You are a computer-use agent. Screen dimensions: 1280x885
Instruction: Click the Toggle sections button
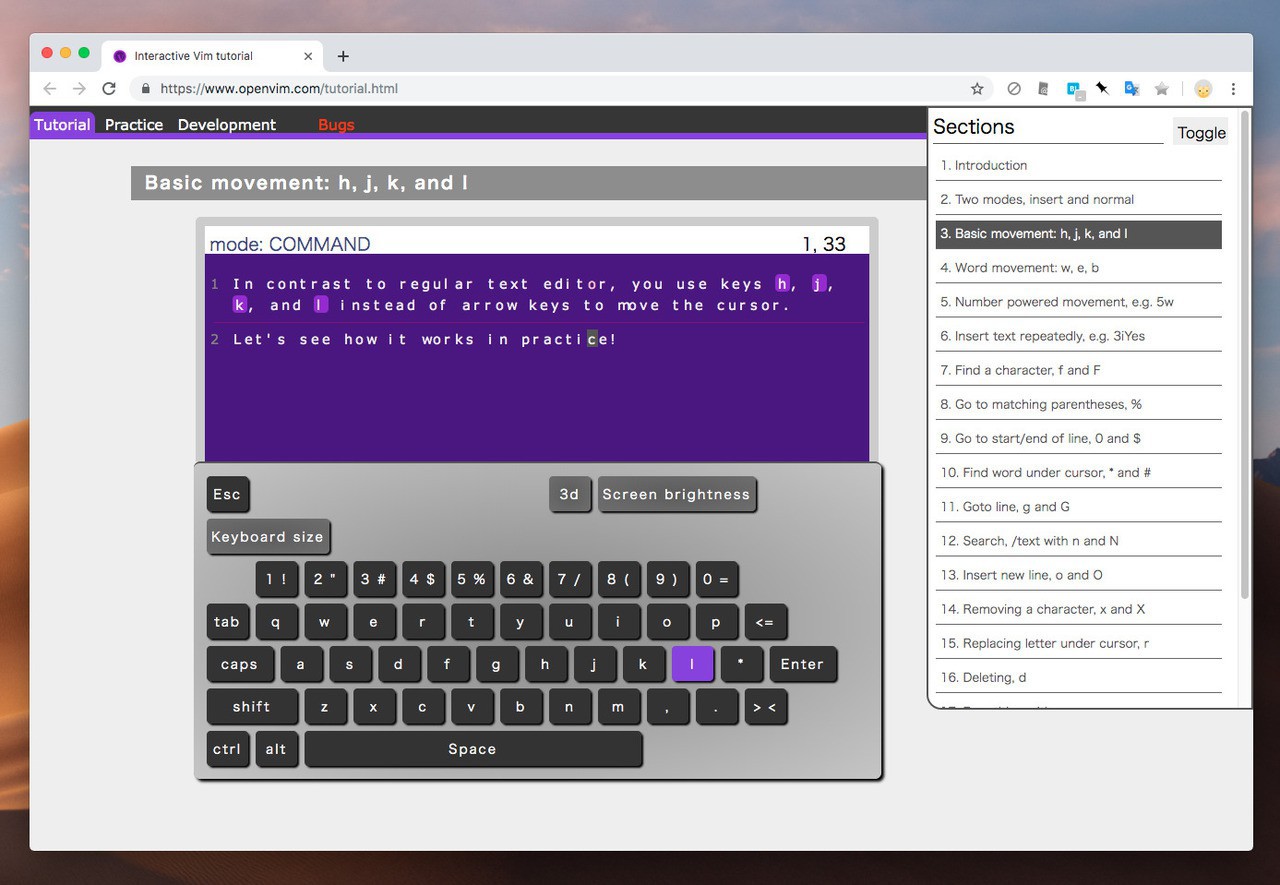[1201, 132]
